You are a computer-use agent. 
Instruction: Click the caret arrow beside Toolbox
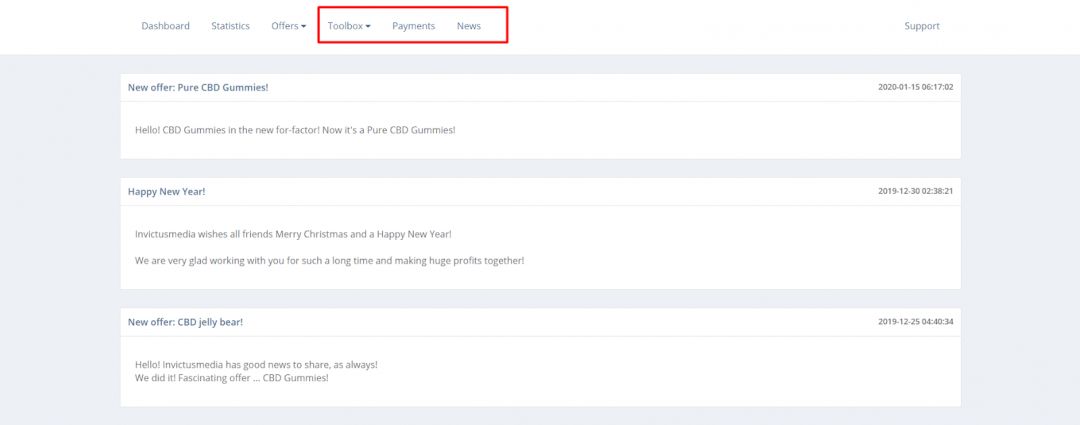tap(368, 27)
